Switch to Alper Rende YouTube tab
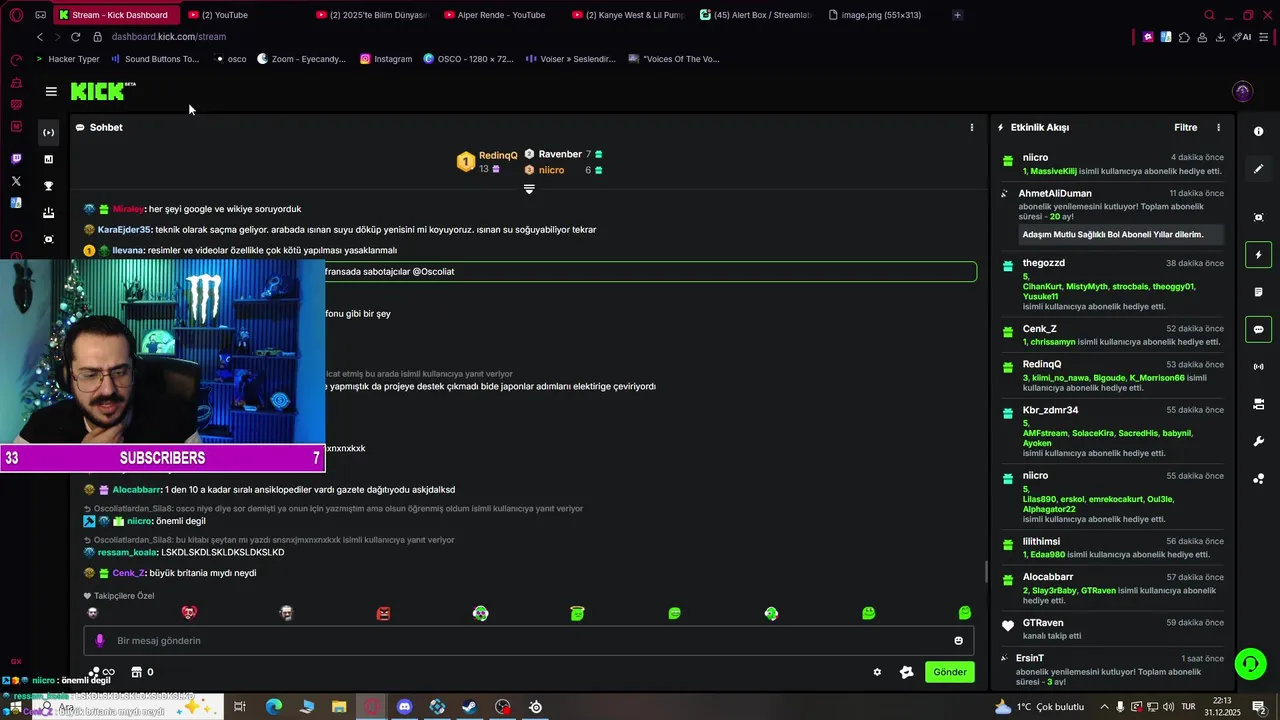 pyautogui.click(x=500, y=15)
